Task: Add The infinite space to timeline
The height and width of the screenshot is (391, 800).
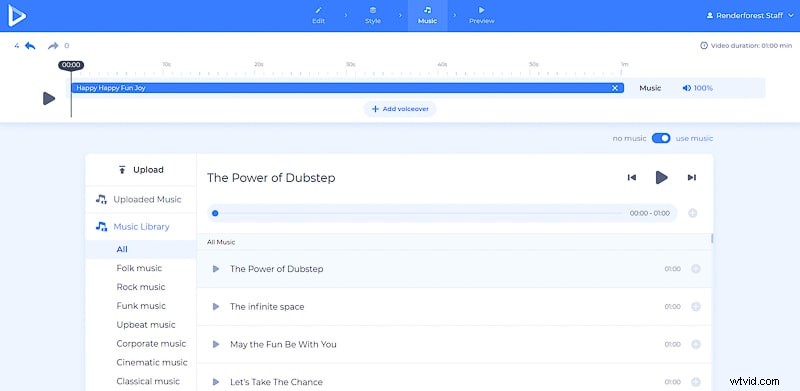Action: tap(695, 307)
